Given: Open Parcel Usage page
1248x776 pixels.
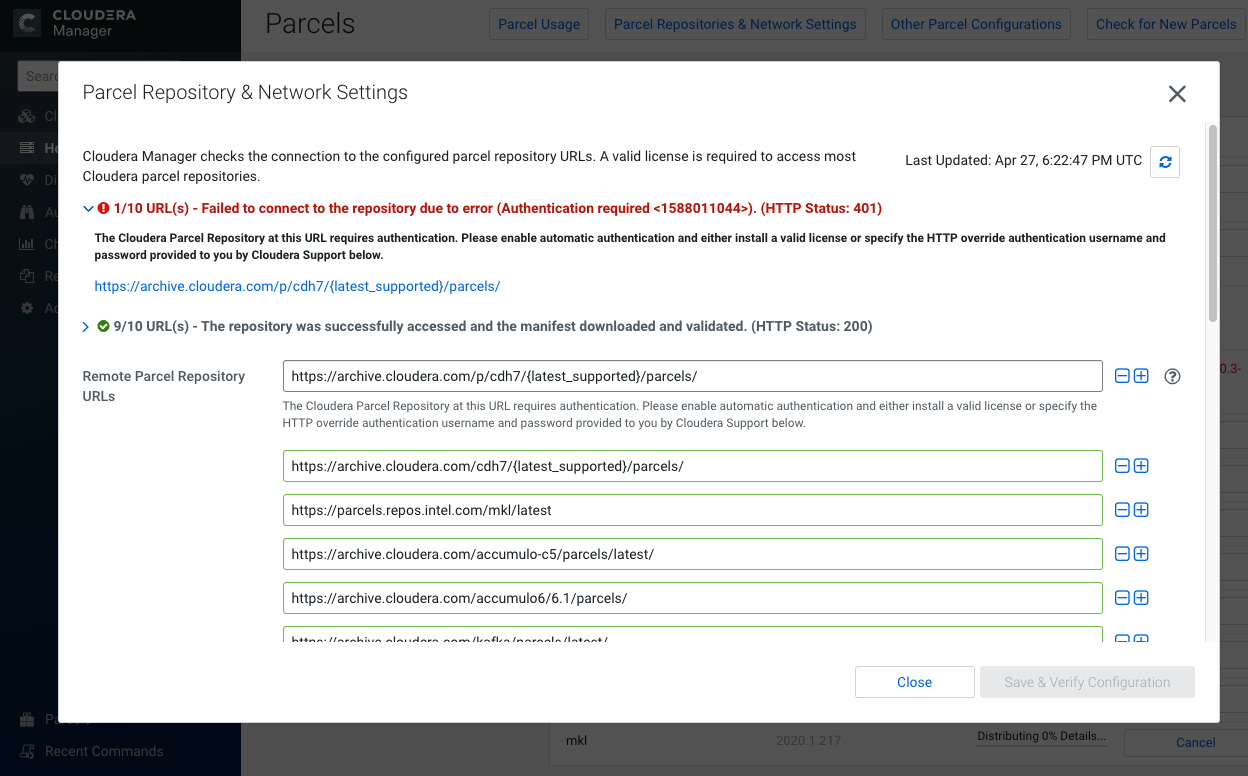Looking at the screenshot, I should tap(539, 24).
